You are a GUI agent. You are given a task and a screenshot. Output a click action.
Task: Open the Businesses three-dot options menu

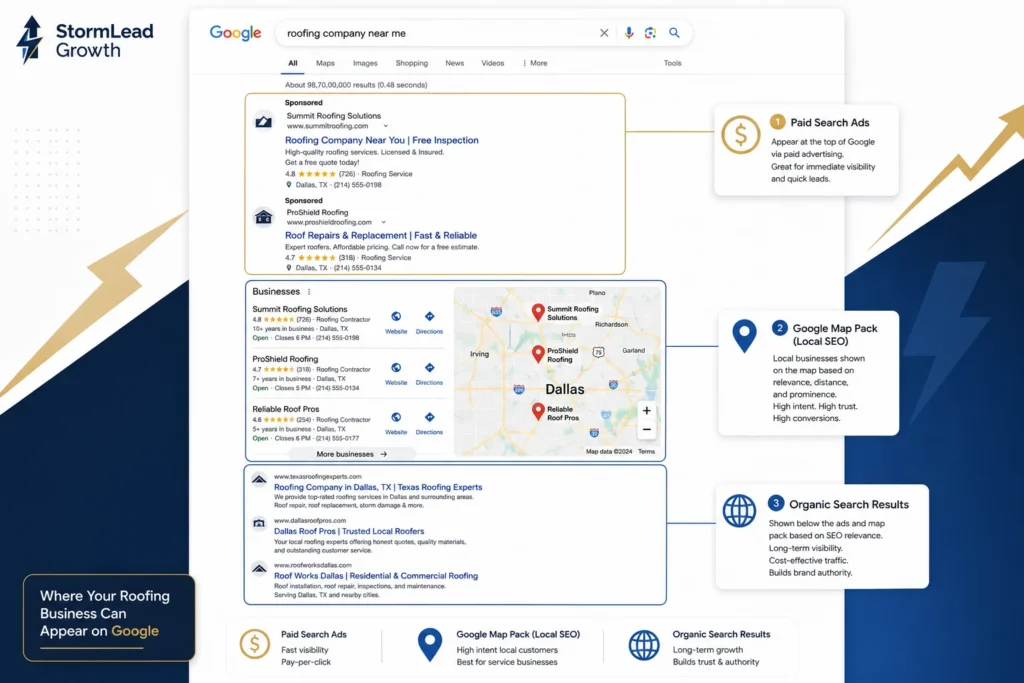(309, 292)
